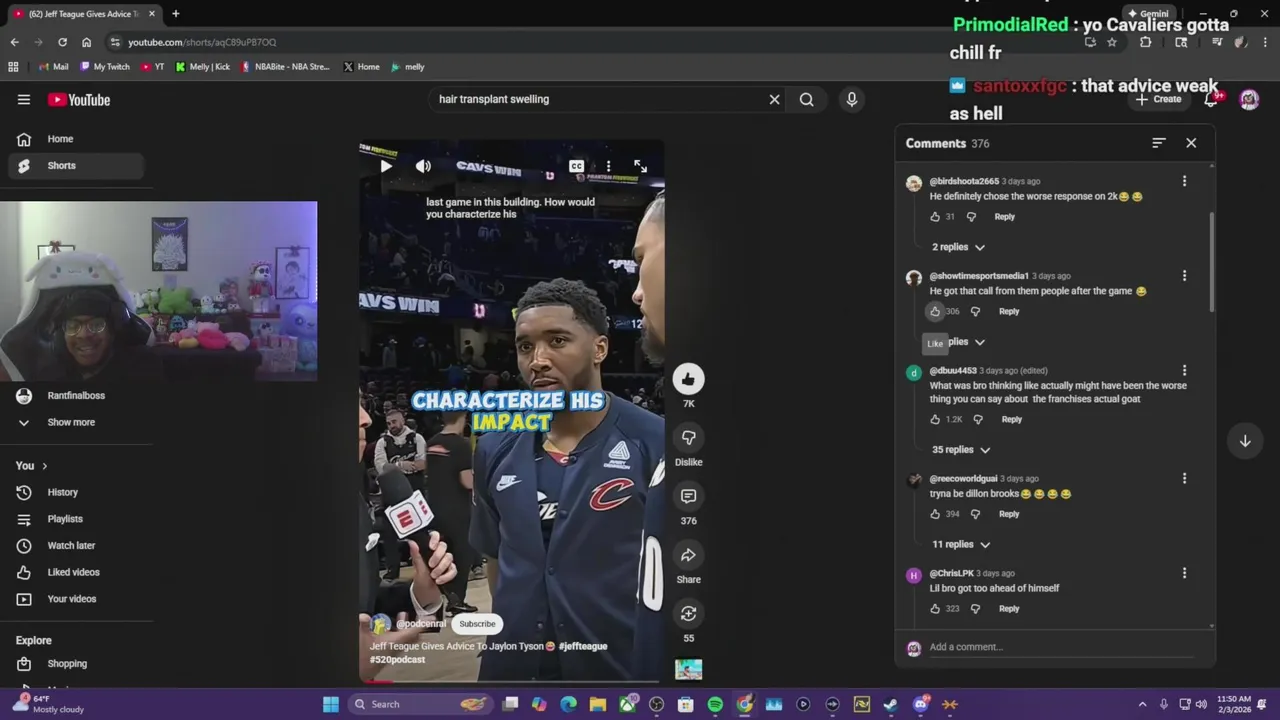Open options for showtimesportsmedia1's comment
The image size is (1280, 720).
pos(1184,276)
